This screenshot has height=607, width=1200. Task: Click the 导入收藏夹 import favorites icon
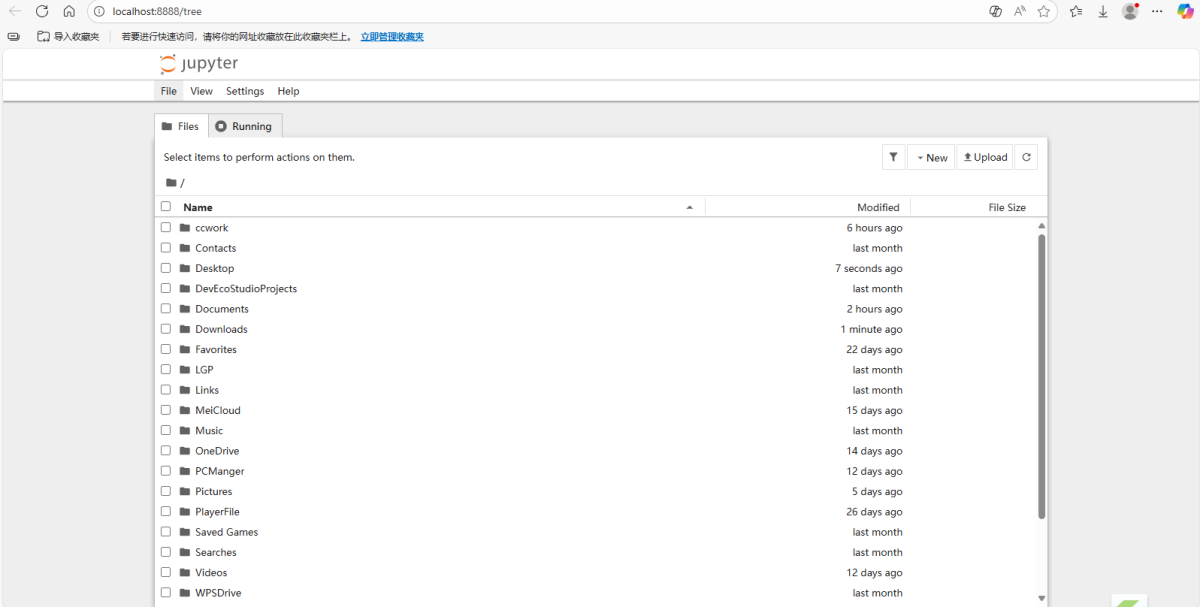click(x=43, y=36)
